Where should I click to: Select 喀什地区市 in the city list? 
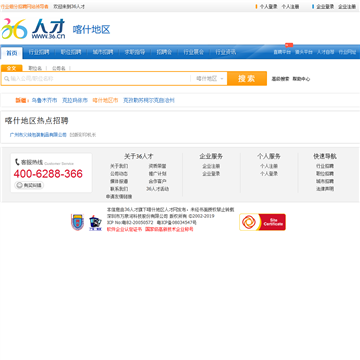[x=105, y=100]
